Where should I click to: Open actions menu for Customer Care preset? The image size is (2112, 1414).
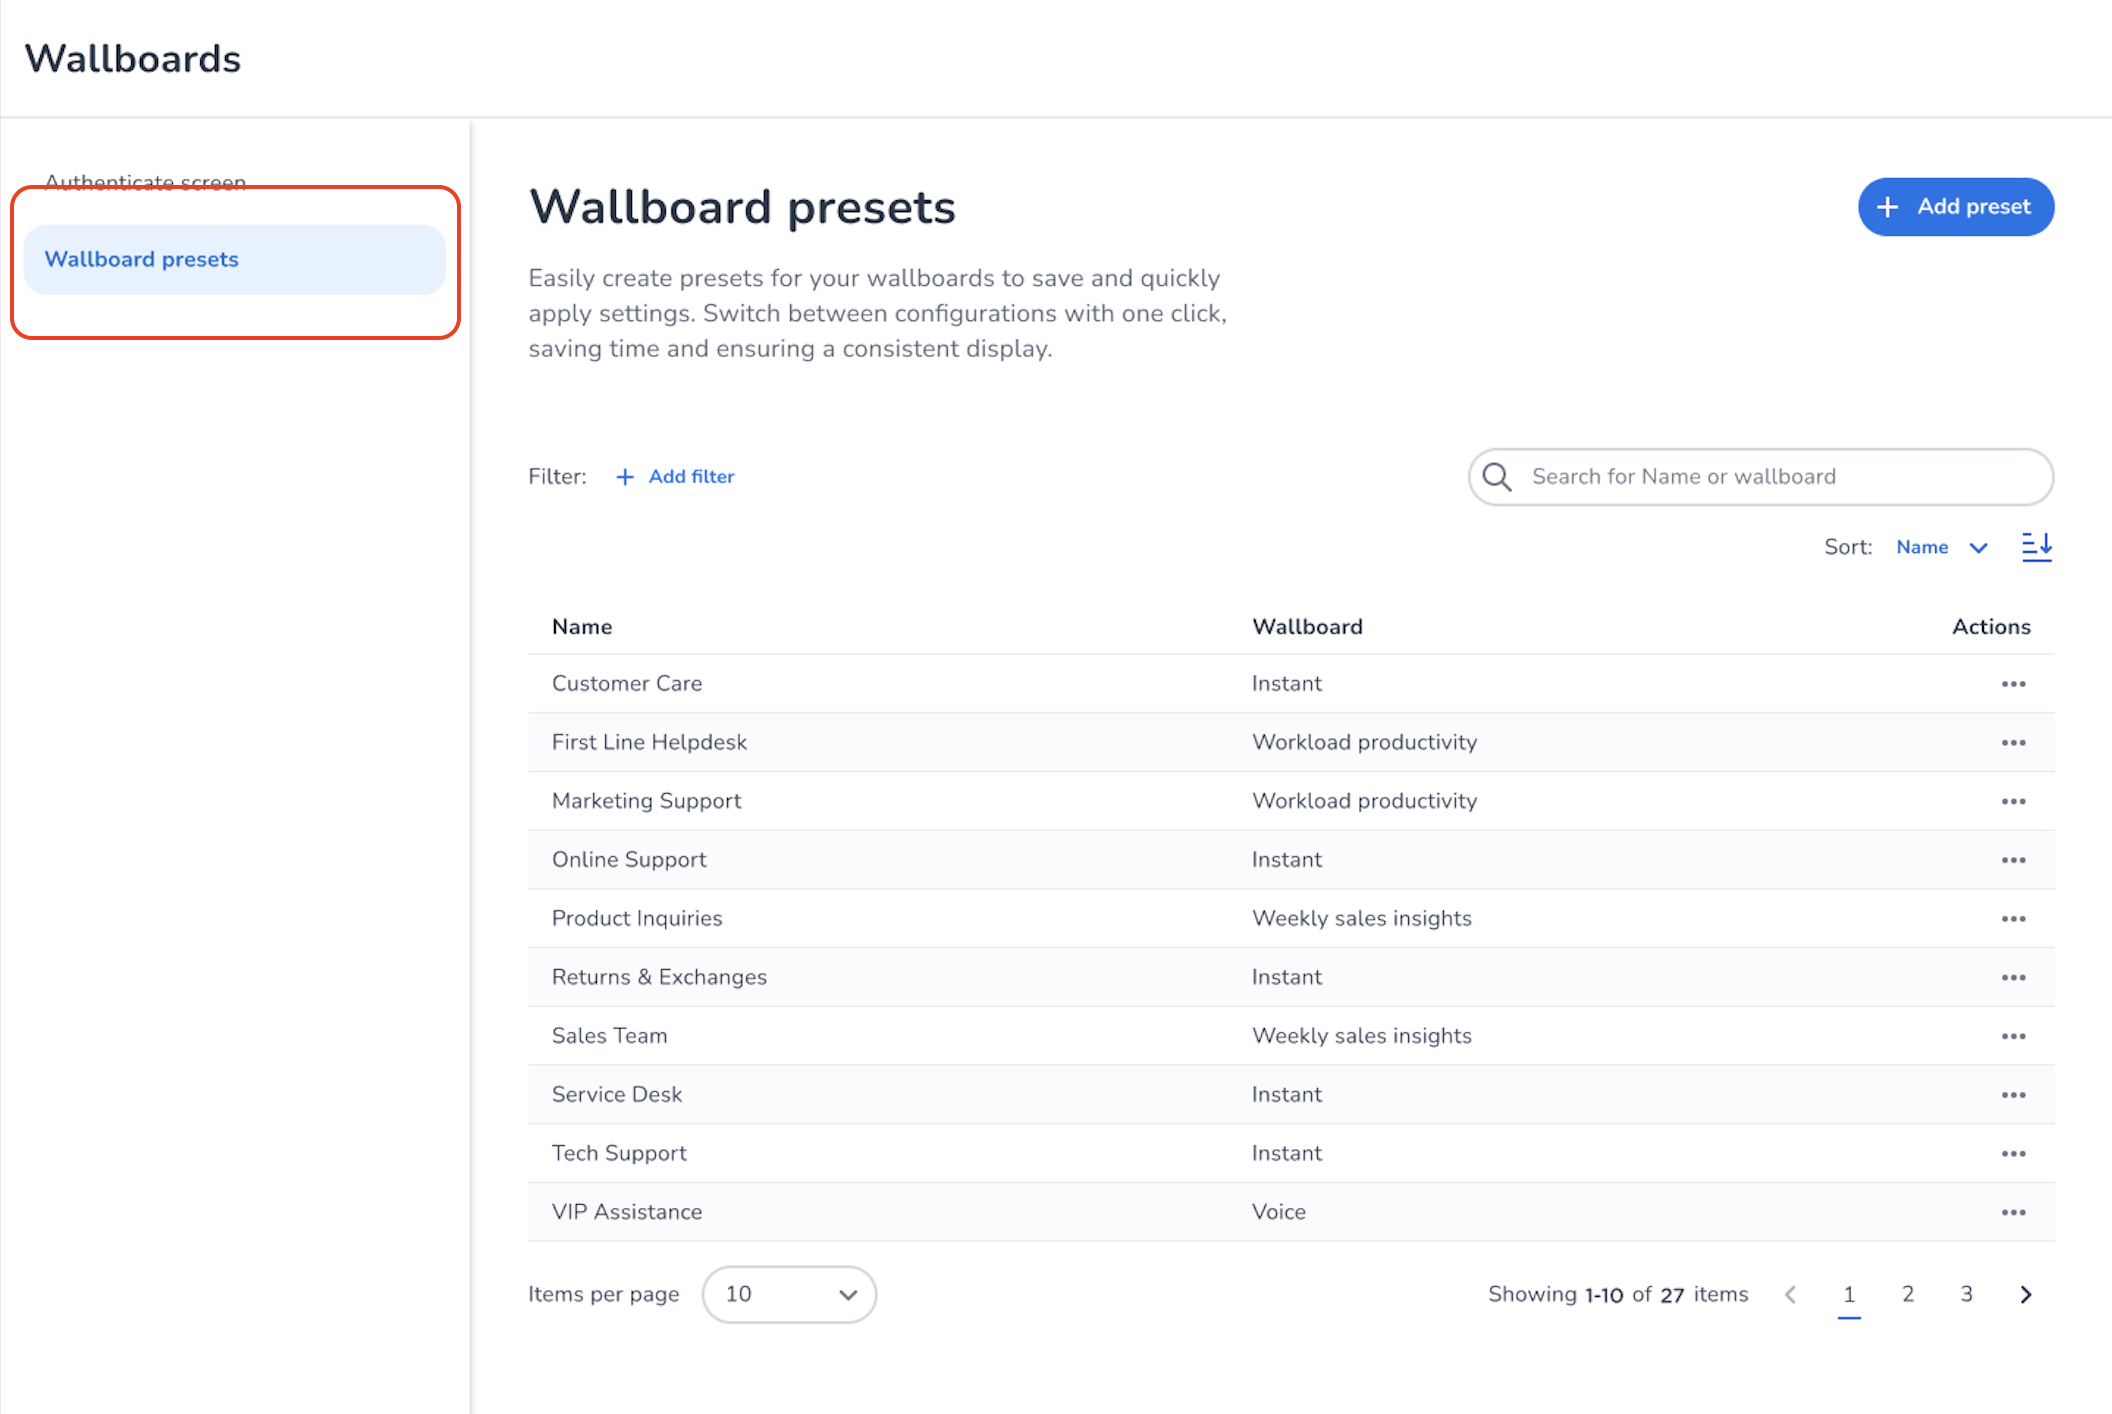pos(2013,684)
